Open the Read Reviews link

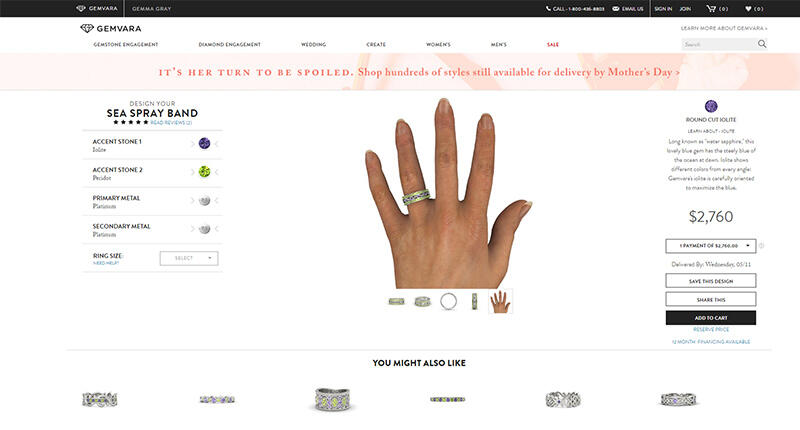pyautogui.click(x=171, y=123)
